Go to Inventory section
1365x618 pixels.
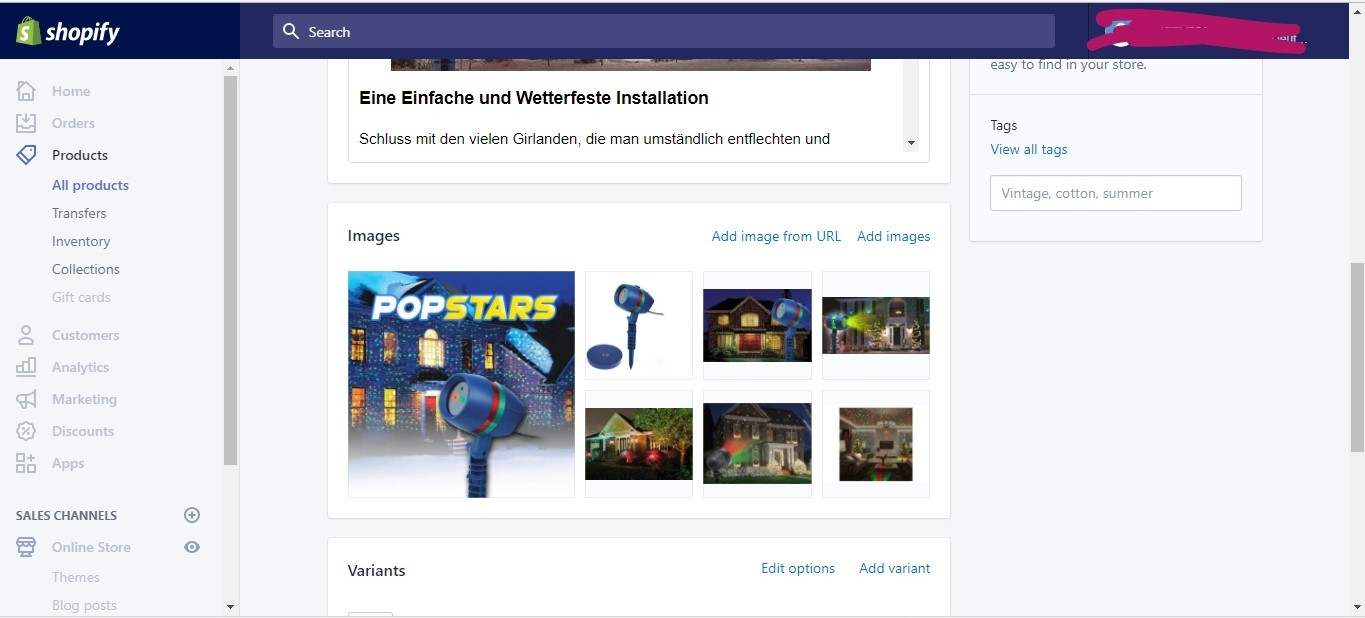tap(81, 241)
